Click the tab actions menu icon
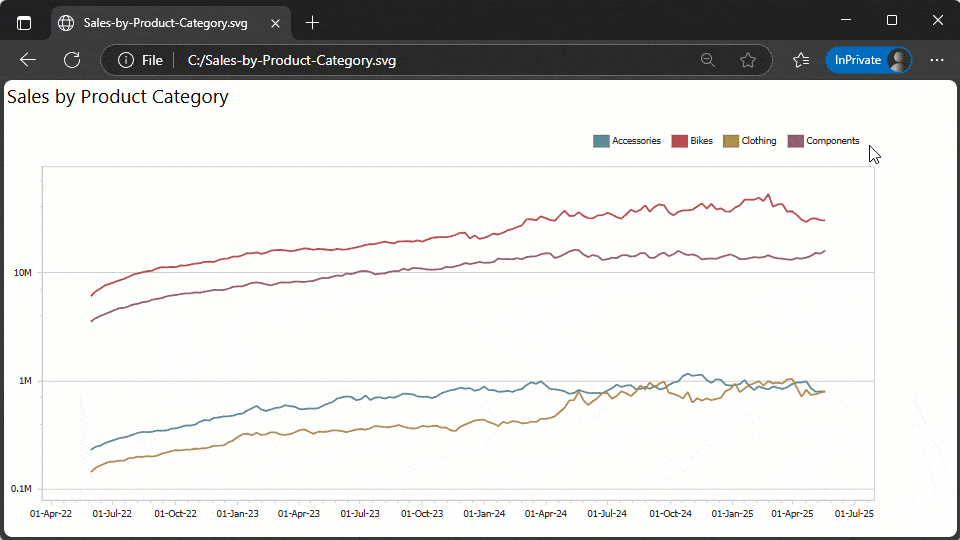960x540 pixels. pyautogui.click(x=24, y=22)
